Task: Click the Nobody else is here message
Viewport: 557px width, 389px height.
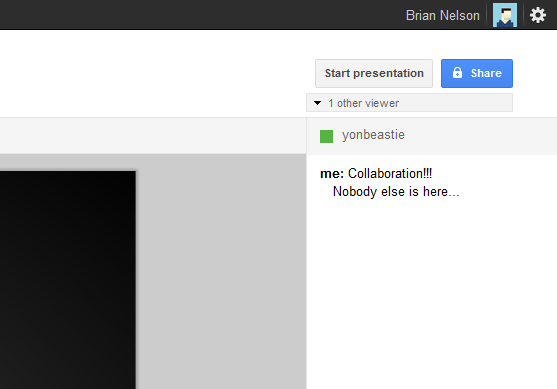Action: click(x=396, y=192)
